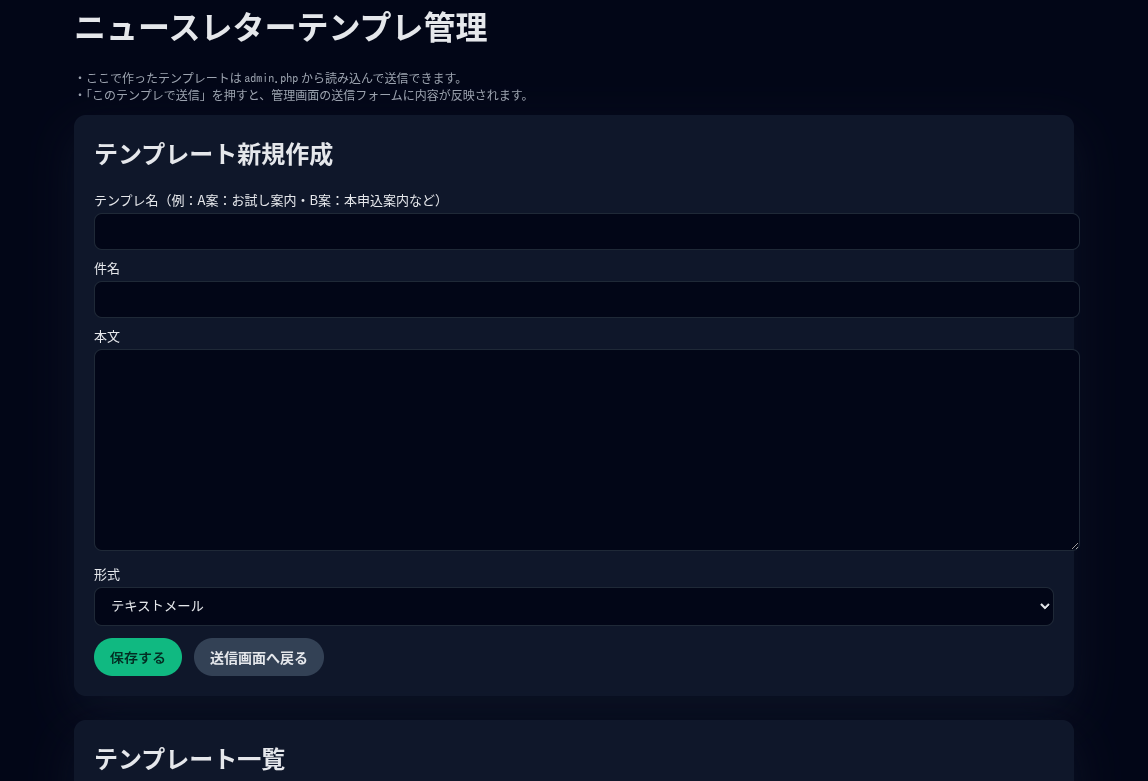Click the テンプレート新規作成 heading
Image resolution: width=1148 pixels, height=781 pixels.
click(213, 154)
